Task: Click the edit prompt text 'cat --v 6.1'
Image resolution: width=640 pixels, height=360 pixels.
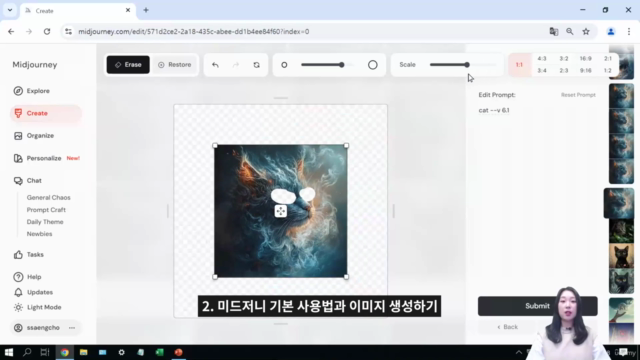Action: point(494,110)
